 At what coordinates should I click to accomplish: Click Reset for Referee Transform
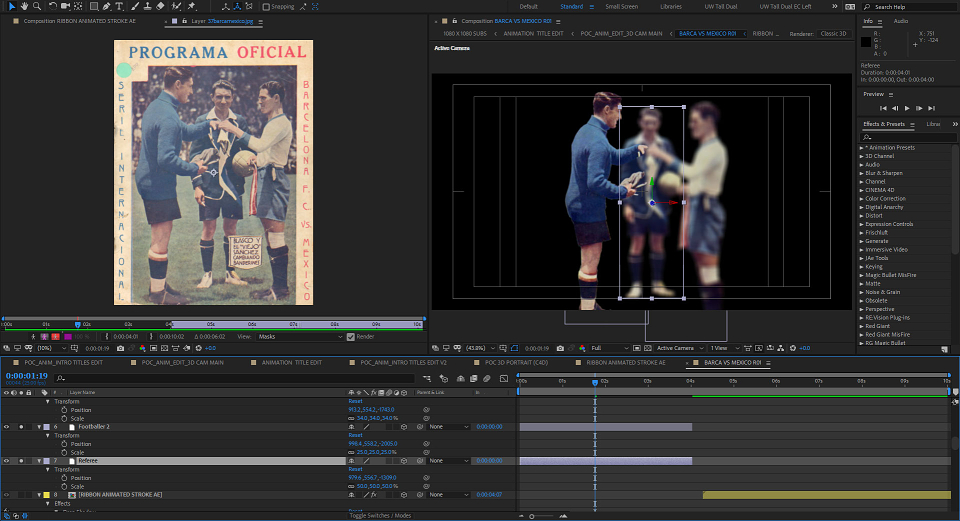pos(355,470)
